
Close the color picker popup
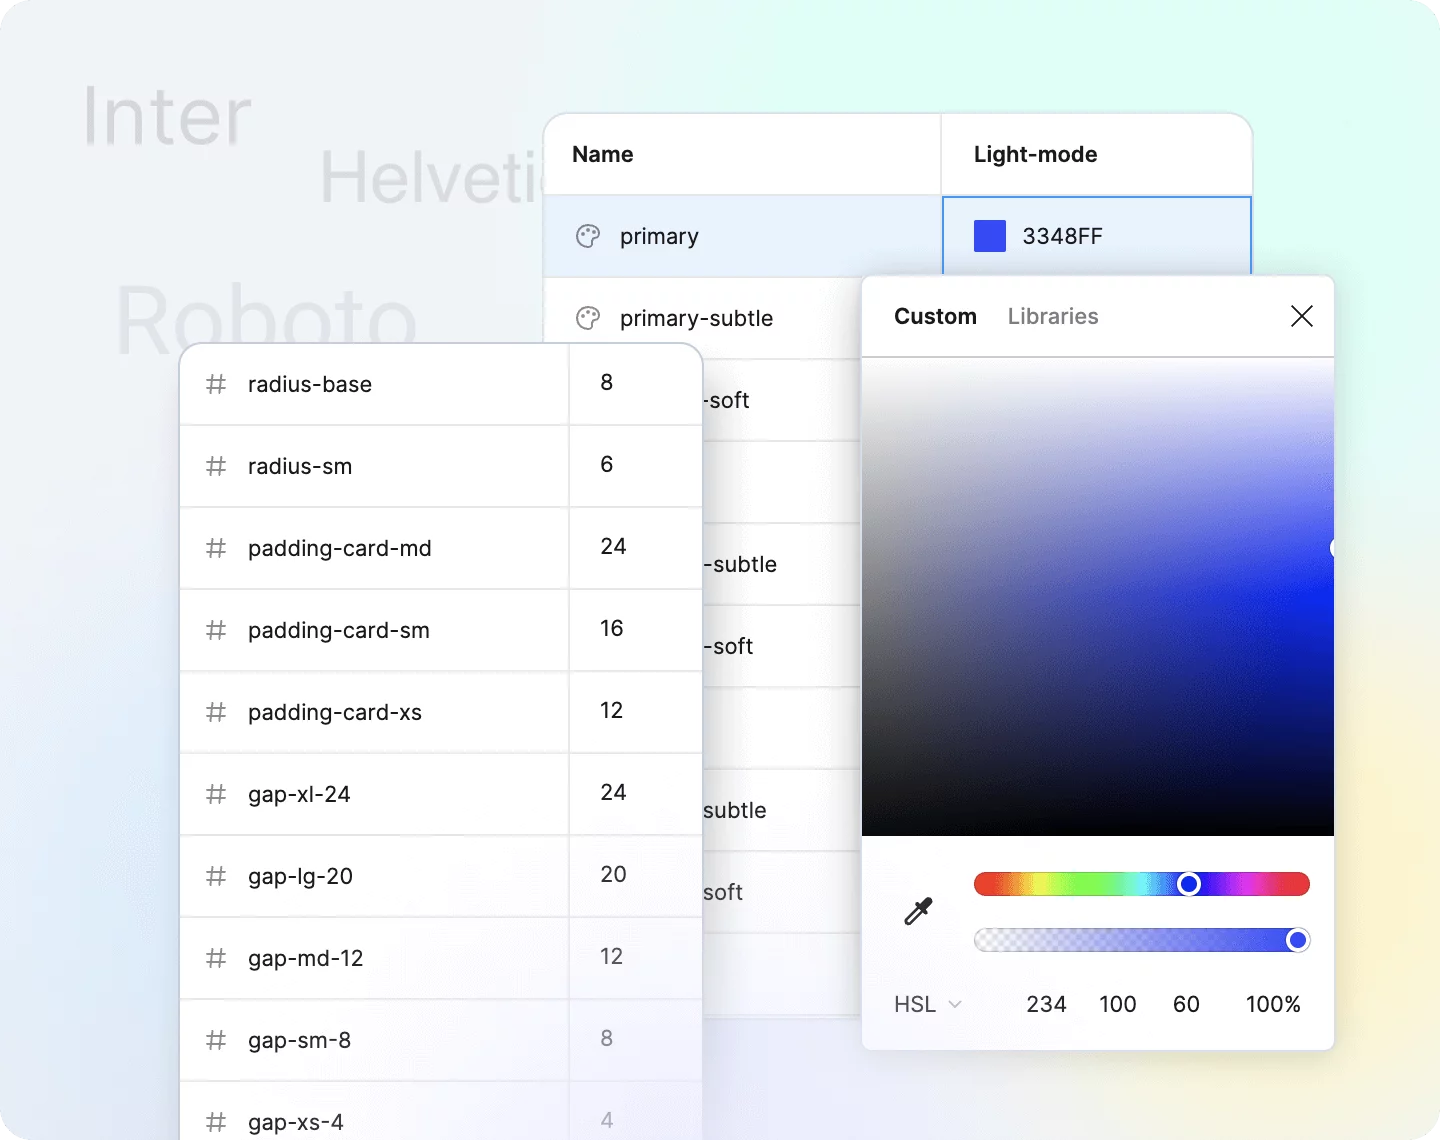coord(1301,317)
